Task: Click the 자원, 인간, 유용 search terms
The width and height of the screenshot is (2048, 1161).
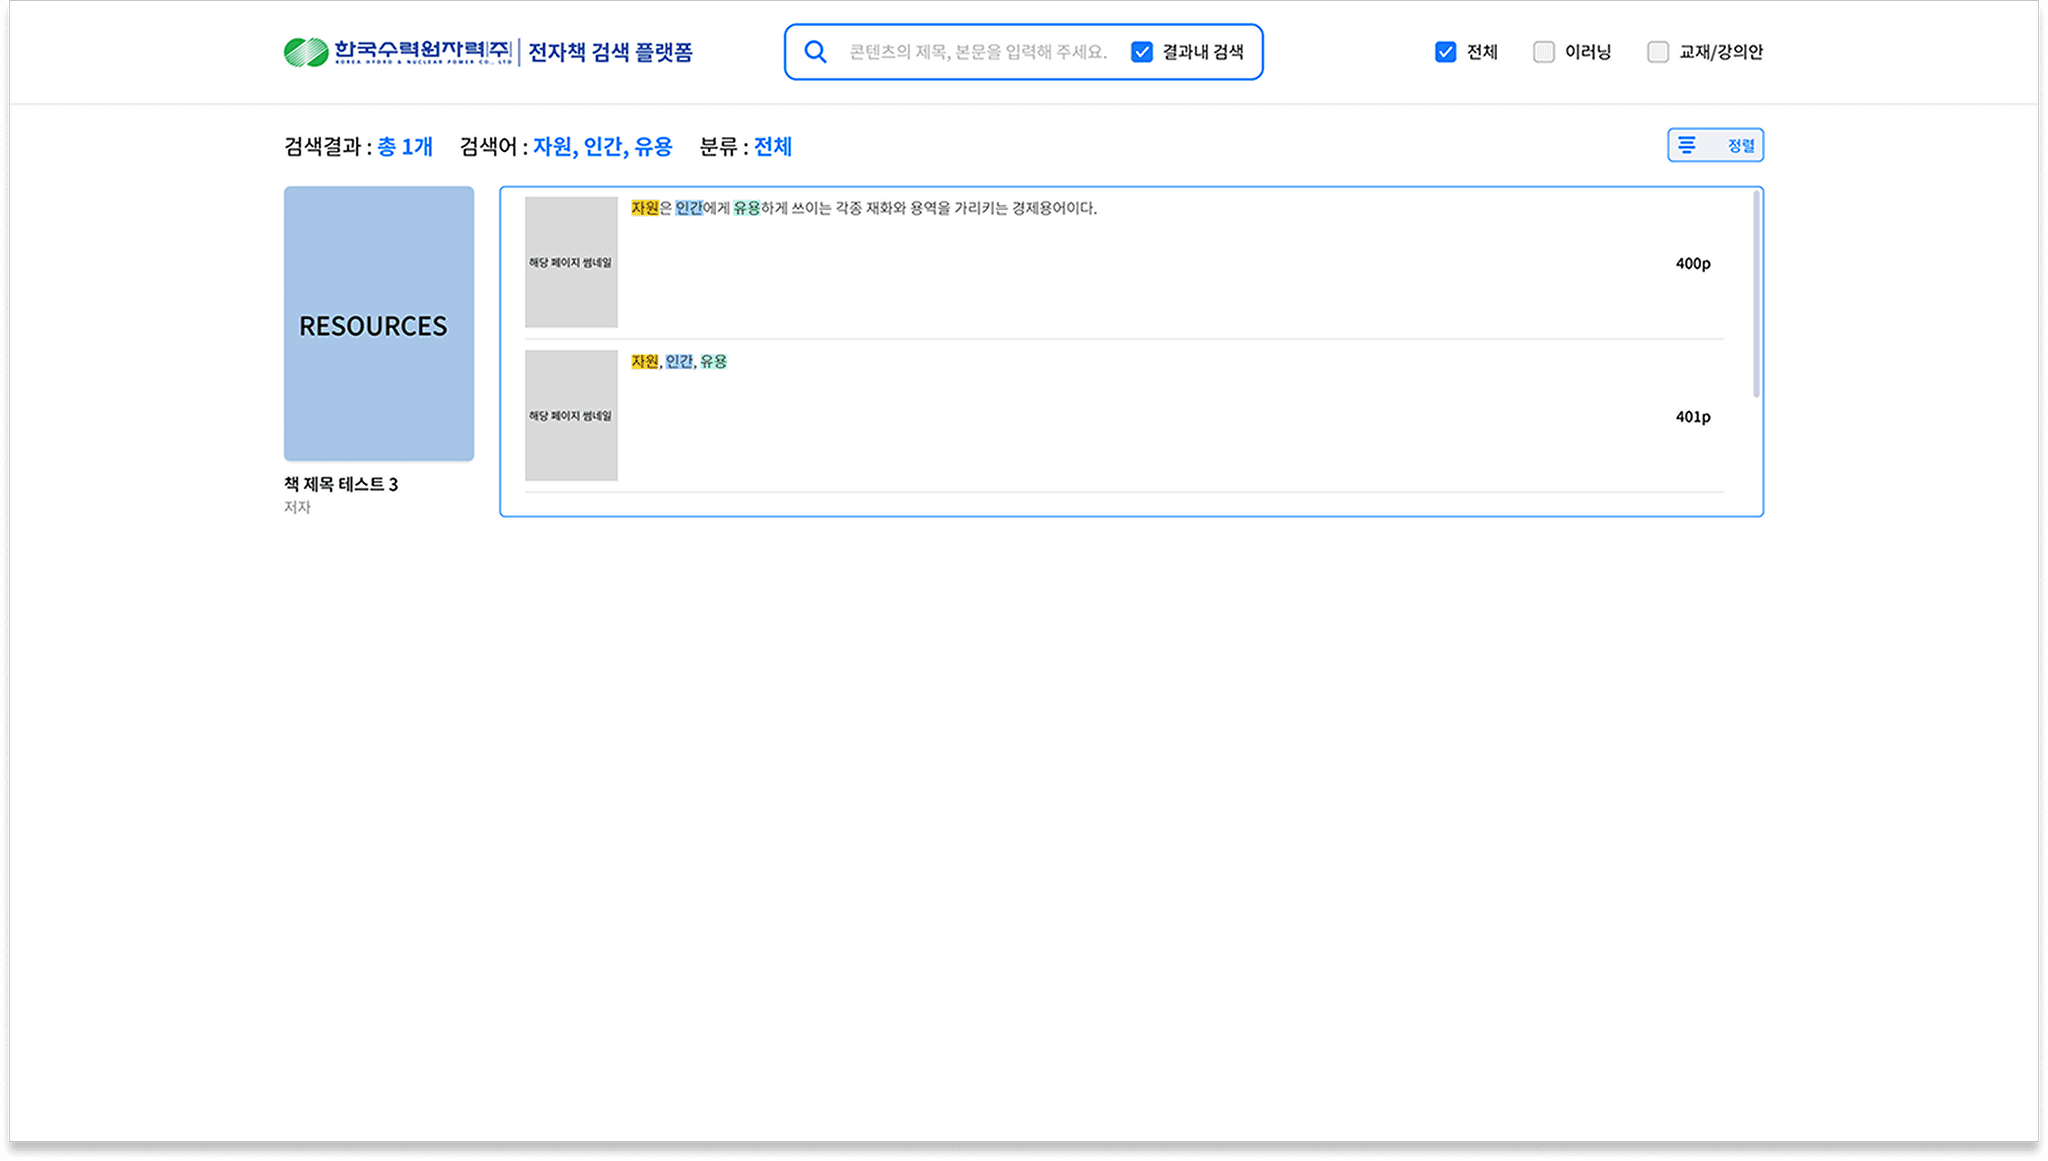Action: 602,147
